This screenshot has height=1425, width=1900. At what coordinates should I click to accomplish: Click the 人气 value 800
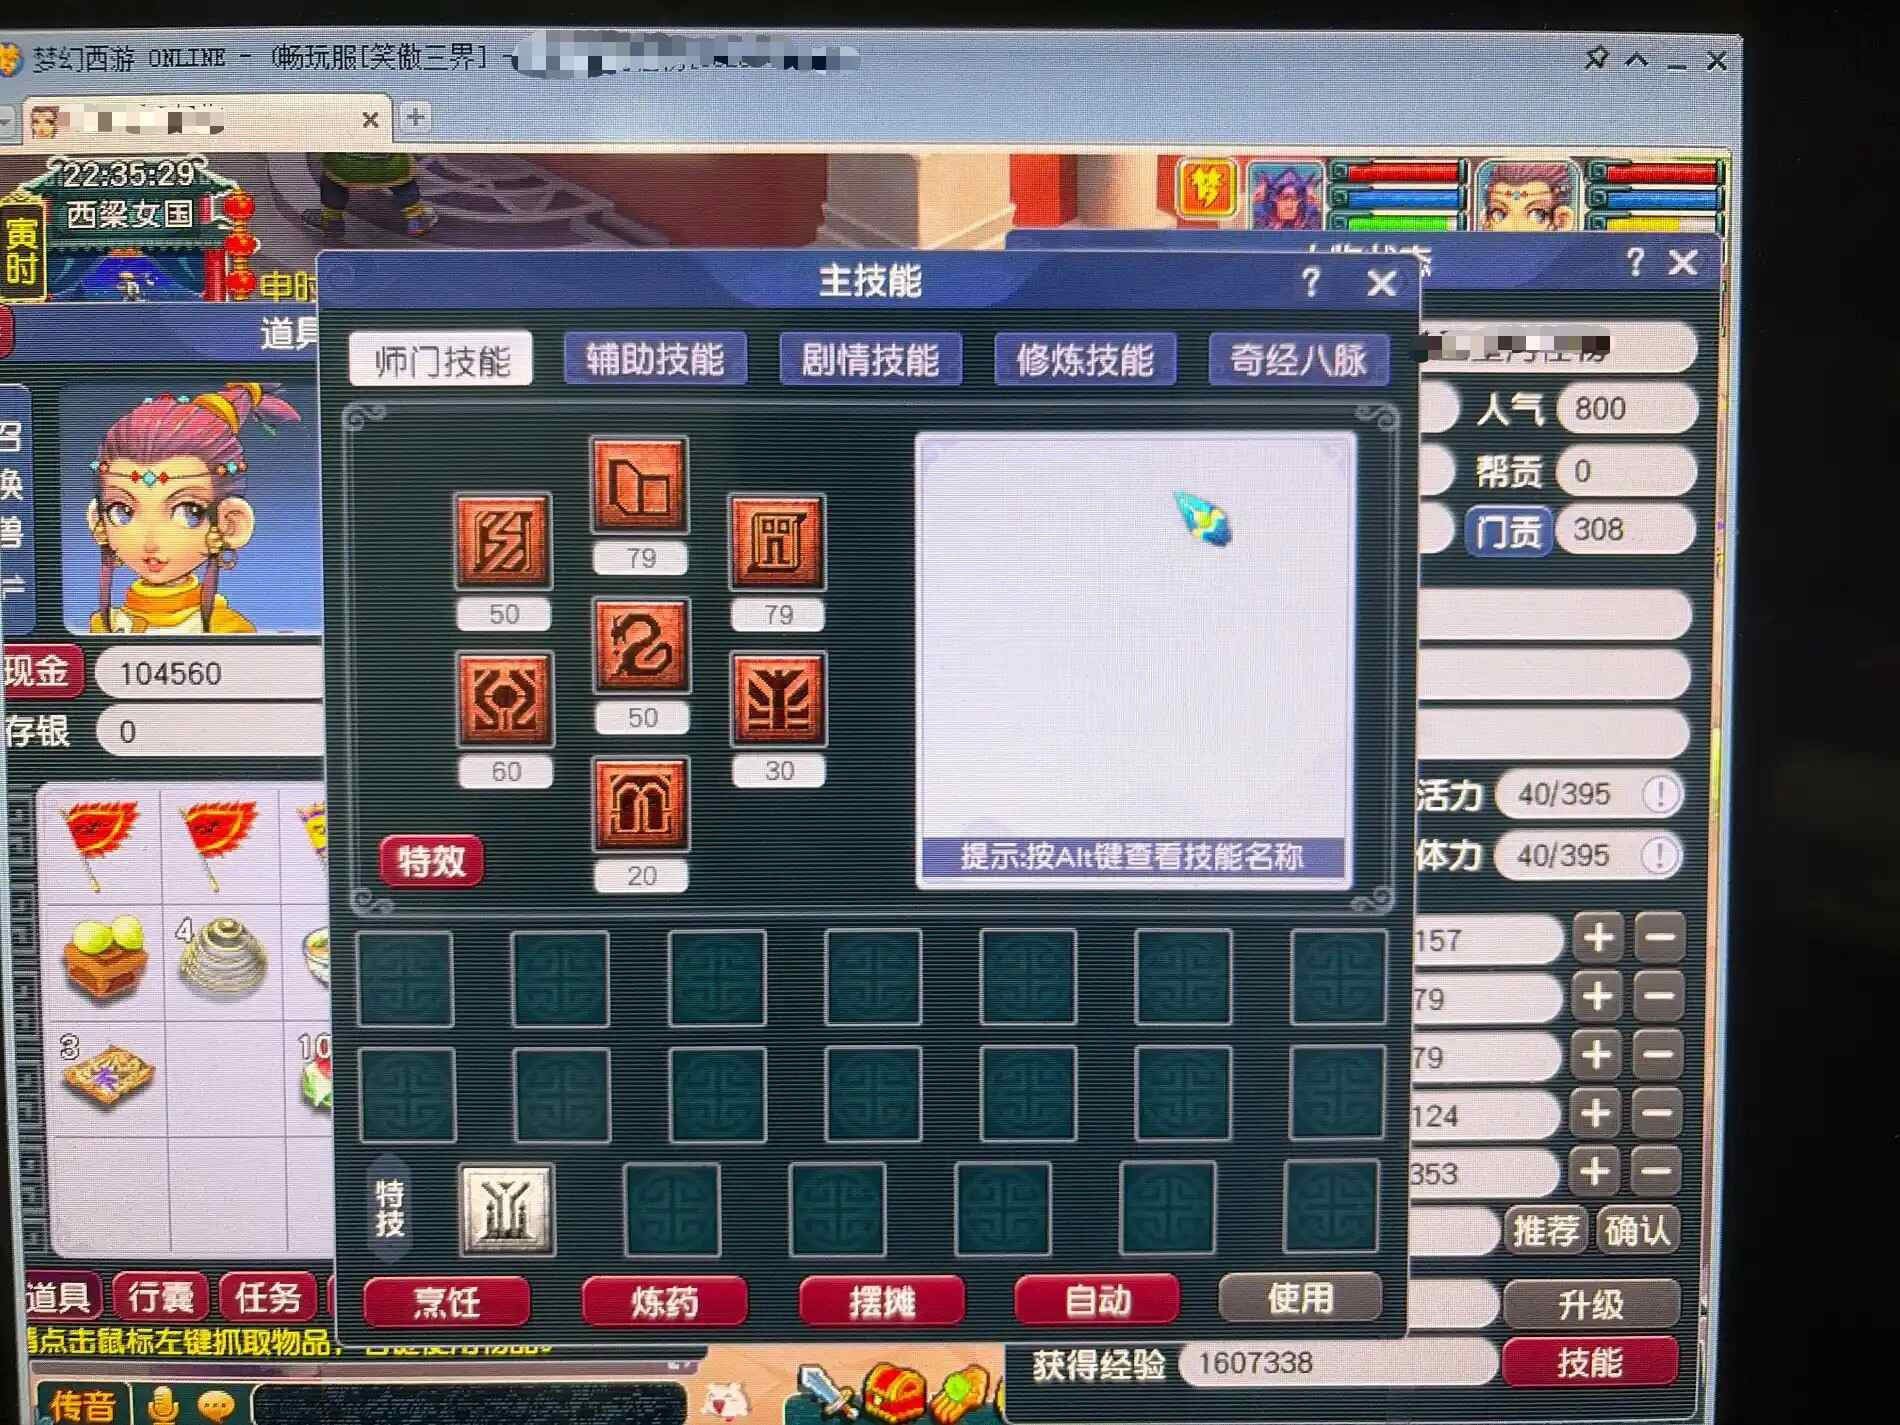pos(1626,409)
